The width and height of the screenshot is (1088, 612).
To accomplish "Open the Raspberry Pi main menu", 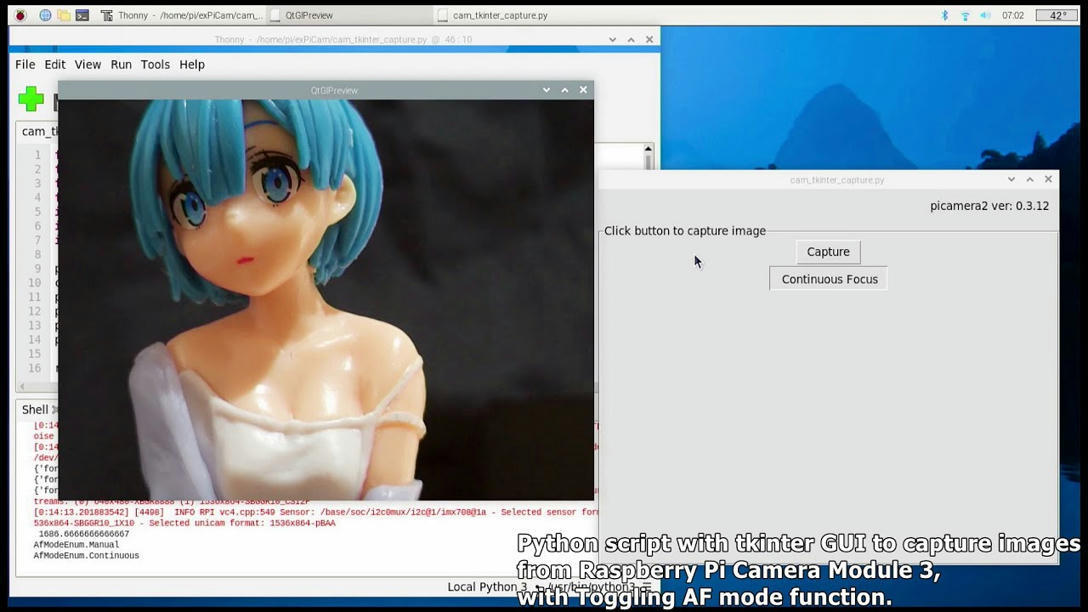I will coord(20,15).
